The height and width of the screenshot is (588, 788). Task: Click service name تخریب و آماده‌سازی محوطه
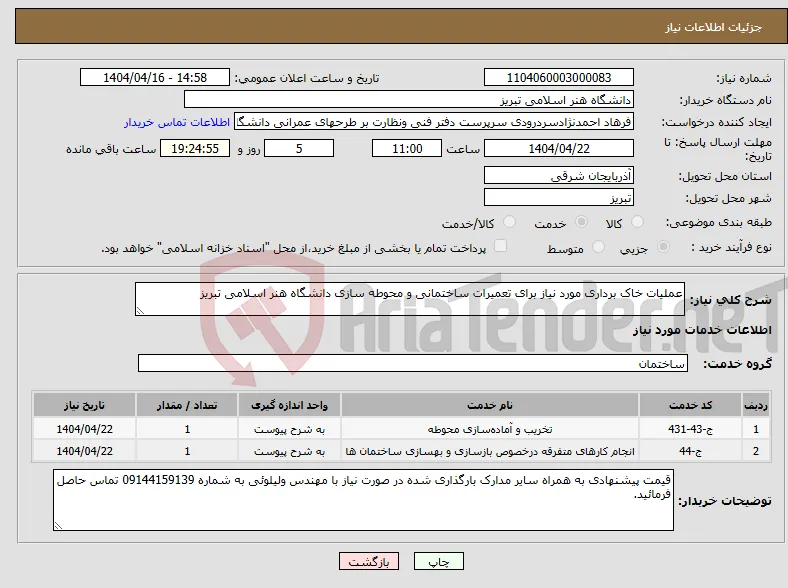(490, 429)
